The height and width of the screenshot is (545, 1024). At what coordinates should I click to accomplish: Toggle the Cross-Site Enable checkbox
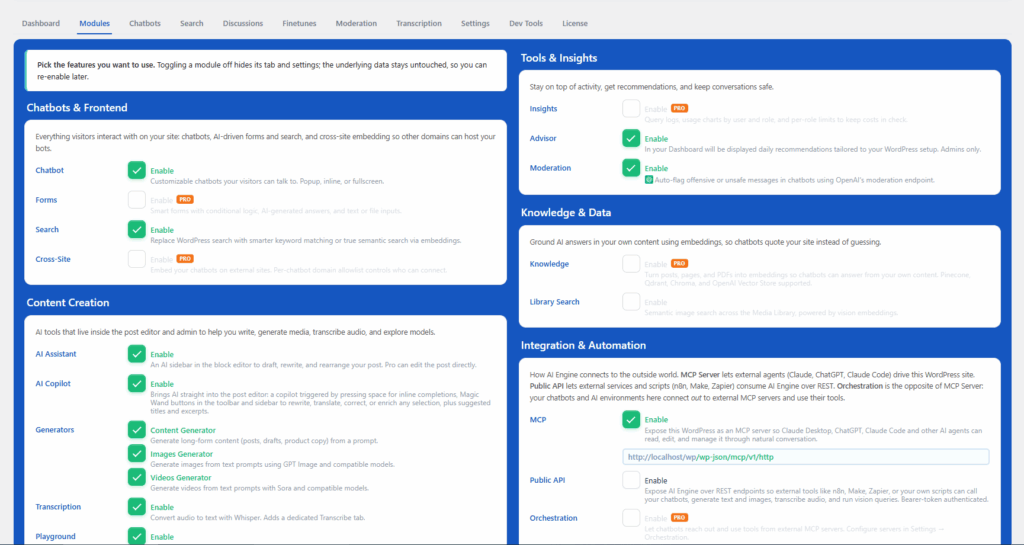(136, 259)
